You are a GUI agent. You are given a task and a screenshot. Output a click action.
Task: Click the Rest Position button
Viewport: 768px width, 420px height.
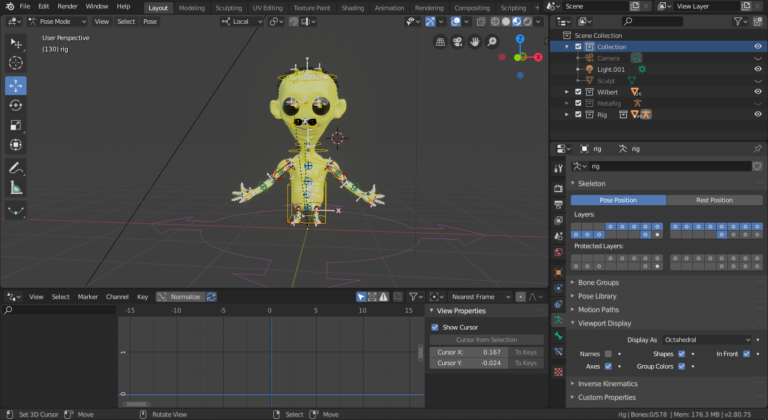coord(714,200)
